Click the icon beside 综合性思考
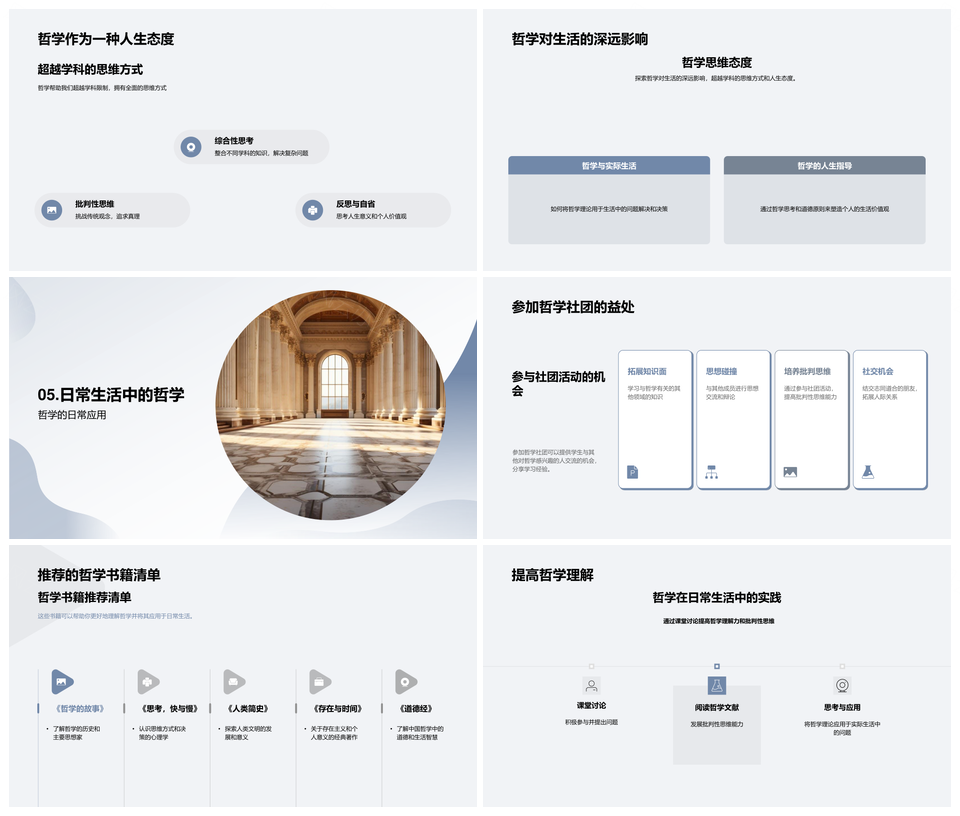Image resolution: width=960 pixels, height=816 pixels. point(191,147)
